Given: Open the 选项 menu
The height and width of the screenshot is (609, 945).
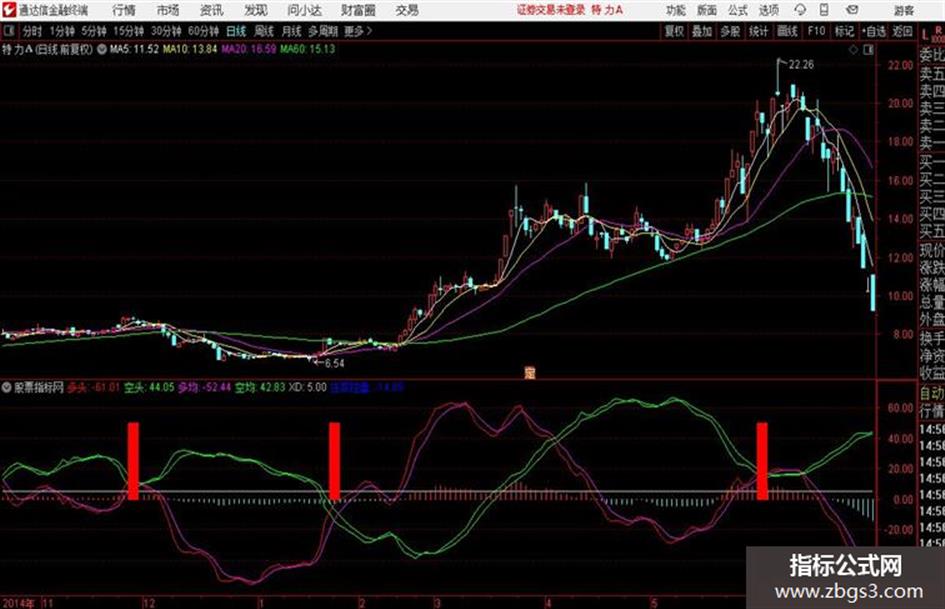Looking at the screenshot, I should (769, 10).
